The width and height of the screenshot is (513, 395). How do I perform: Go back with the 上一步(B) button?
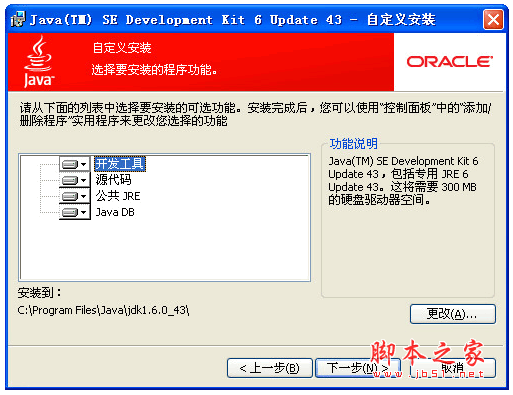point(270,368)
